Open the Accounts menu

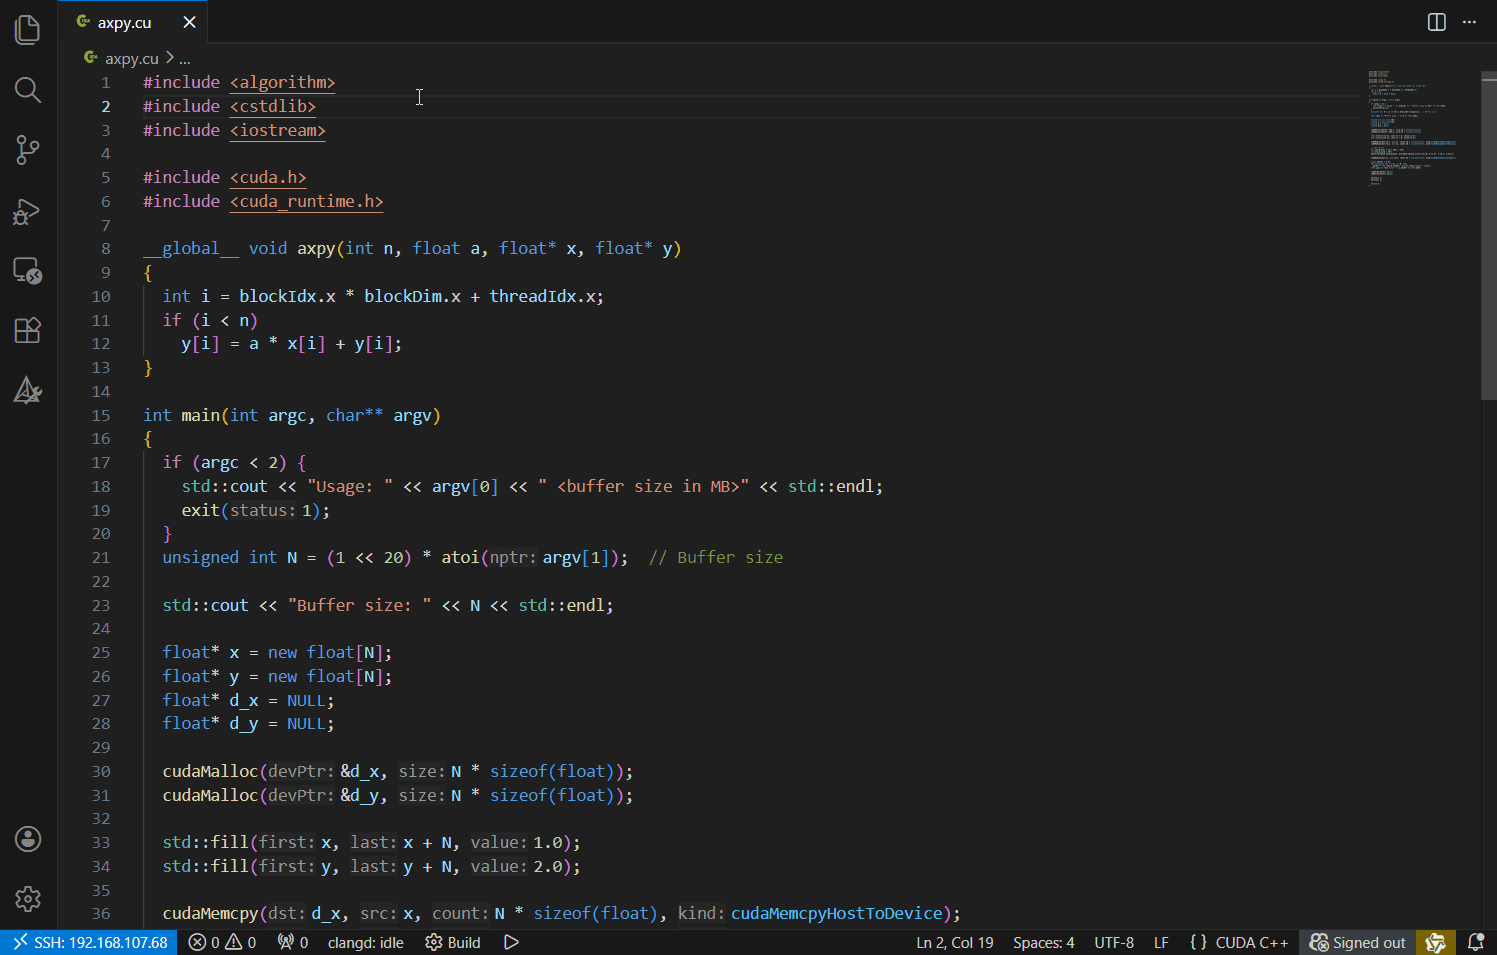(x=28, y=839)
